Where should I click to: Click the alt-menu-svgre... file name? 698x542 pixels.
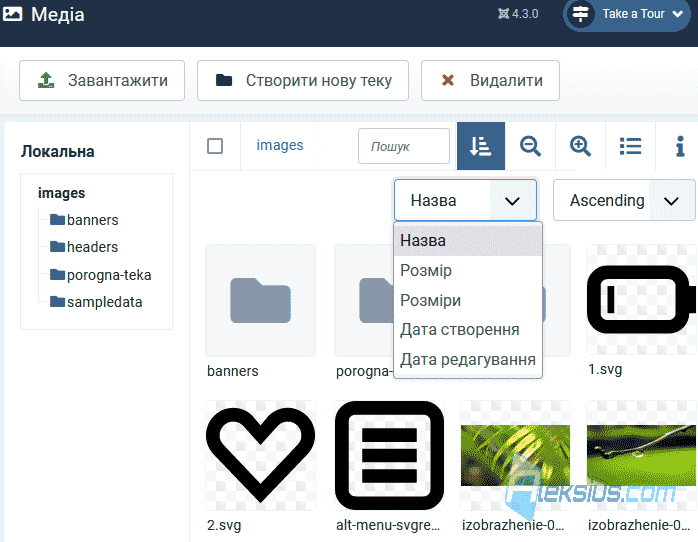point(388,526)
